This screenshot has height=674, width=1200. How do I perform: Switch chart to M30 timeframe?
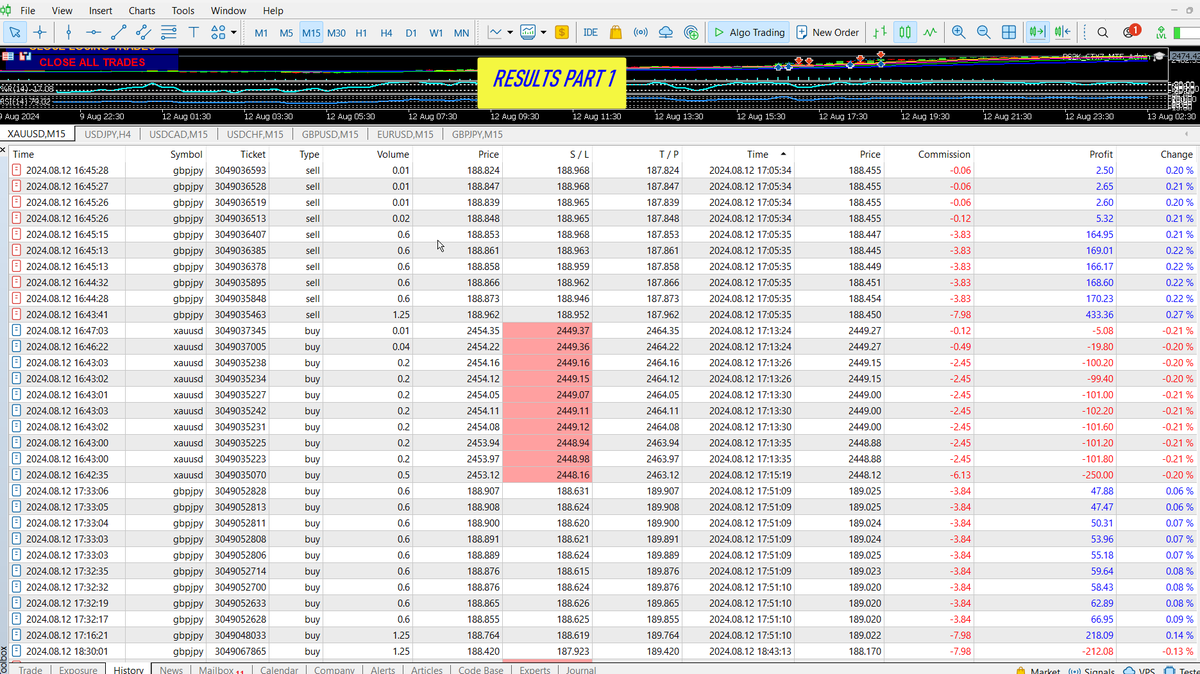pos(336,33)
